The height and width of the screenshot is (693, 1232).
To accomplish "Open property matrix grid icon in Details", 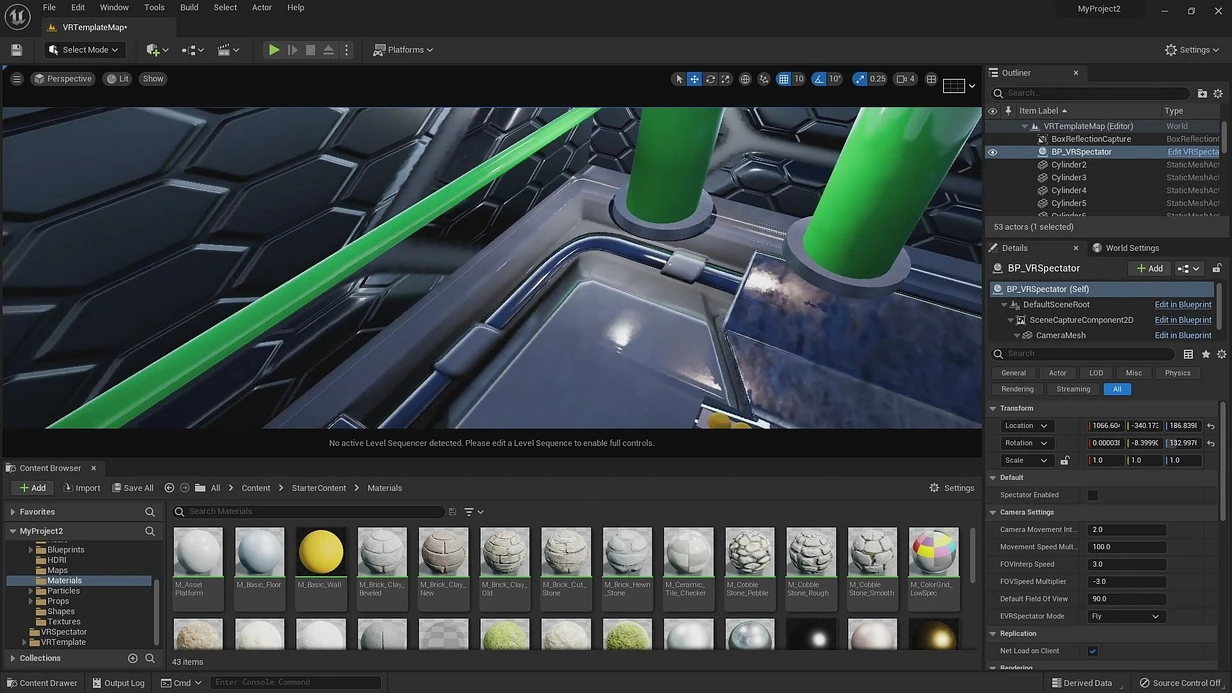I will (x=1188, y=354).
